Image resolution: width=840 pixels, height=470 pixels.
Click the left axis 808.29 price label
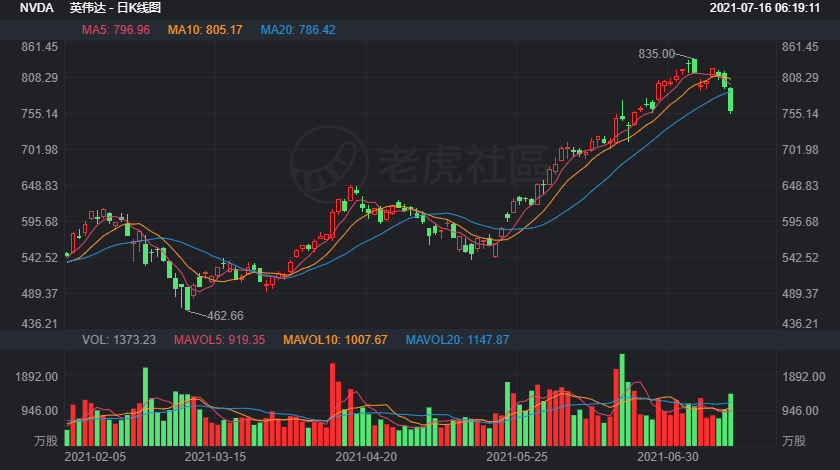(x=40, y=78)
